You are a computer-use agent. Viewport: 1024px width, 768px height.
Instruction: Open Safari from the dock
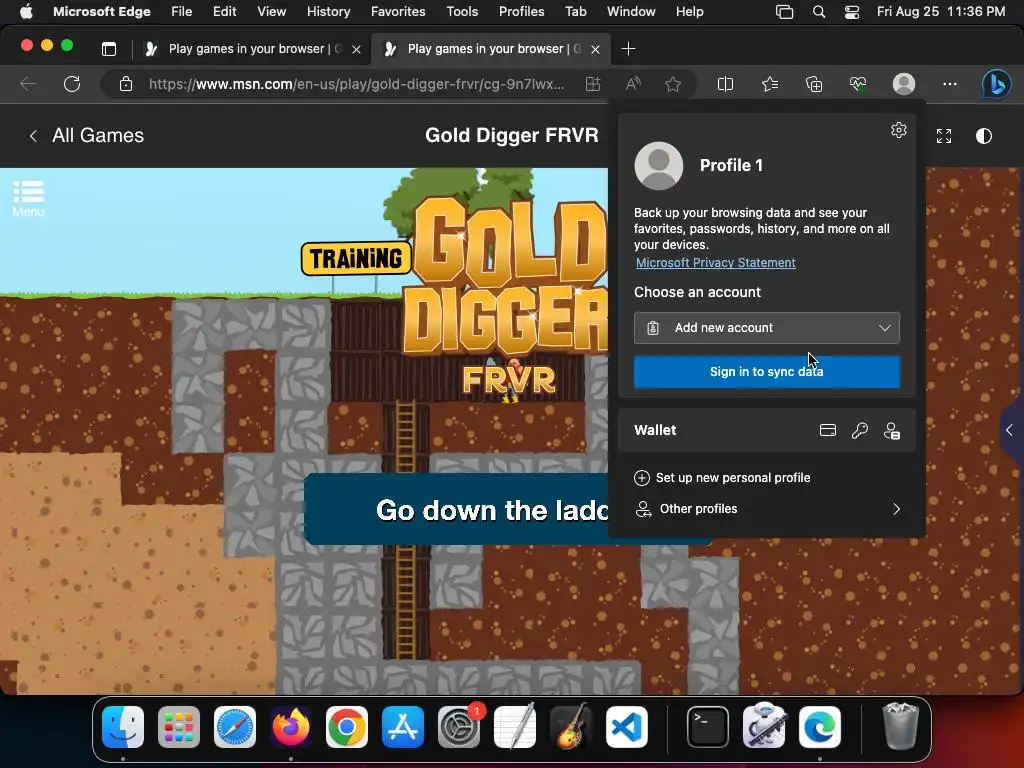pyautogui.click(x=235, y=727)
